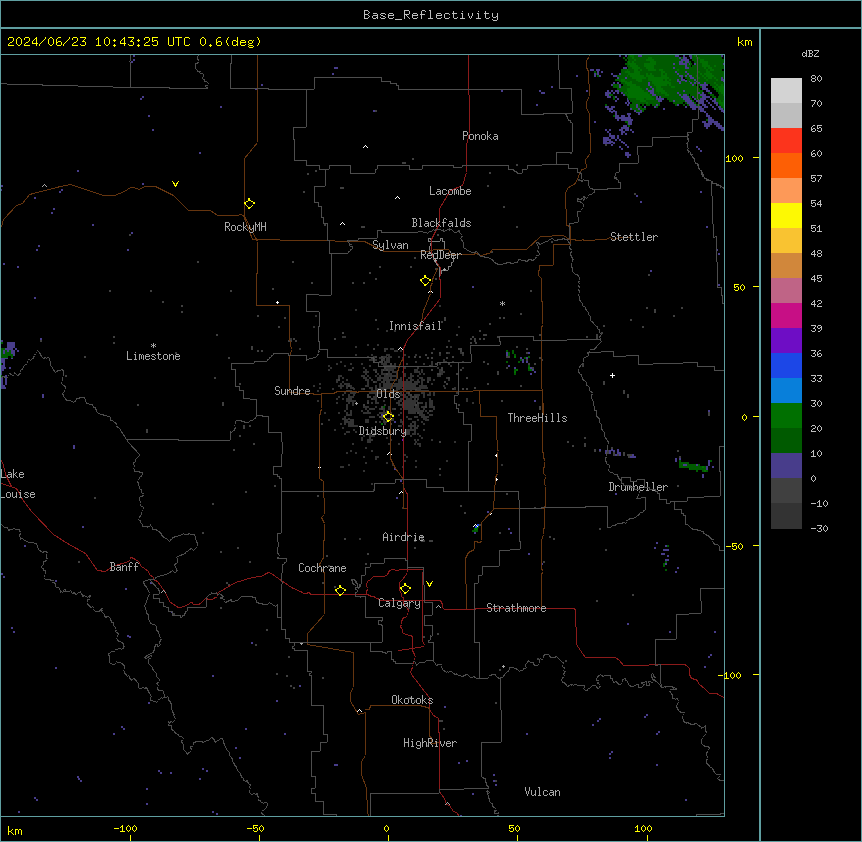Click the Ponoka city label

tap(480, 136)
